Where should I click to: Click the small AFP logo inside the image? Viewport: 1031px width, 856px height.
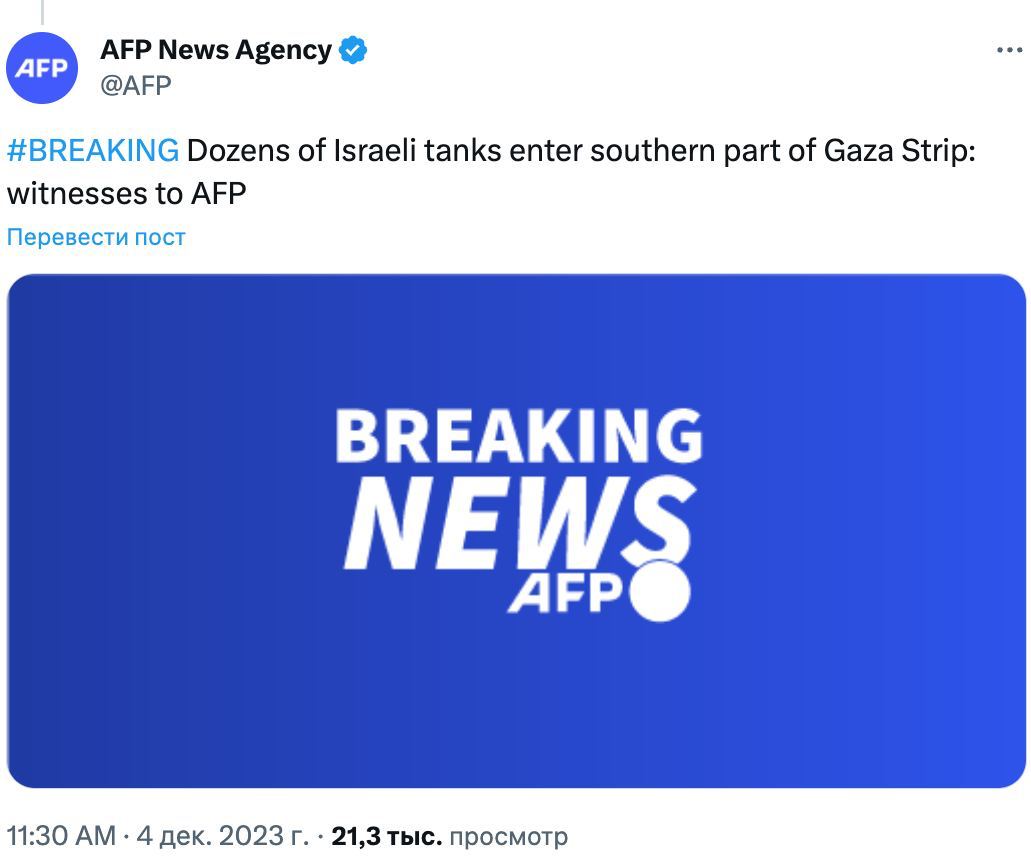[565, 594]
